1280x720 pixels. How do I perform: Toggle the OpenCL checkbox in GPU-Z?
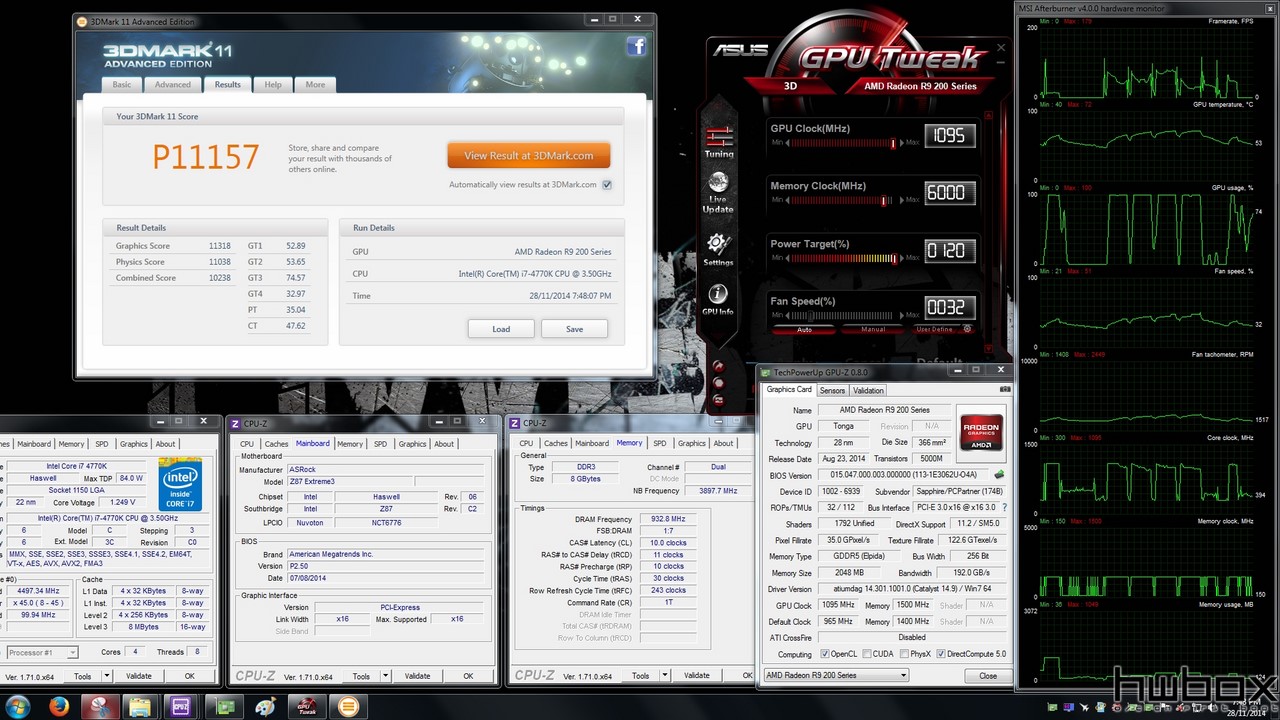[825, 654]
